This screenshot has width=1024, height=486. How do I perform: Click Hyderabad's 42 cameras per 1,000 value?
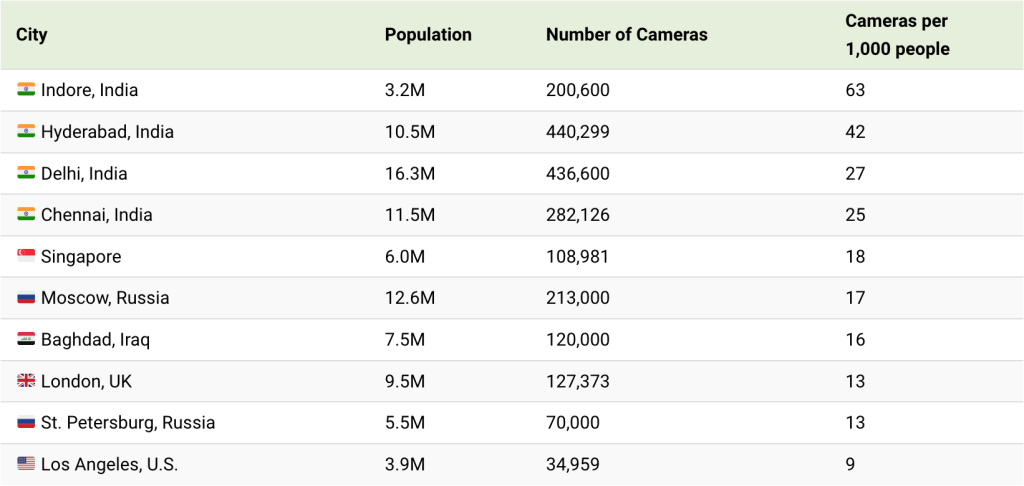tap(855, 132)
